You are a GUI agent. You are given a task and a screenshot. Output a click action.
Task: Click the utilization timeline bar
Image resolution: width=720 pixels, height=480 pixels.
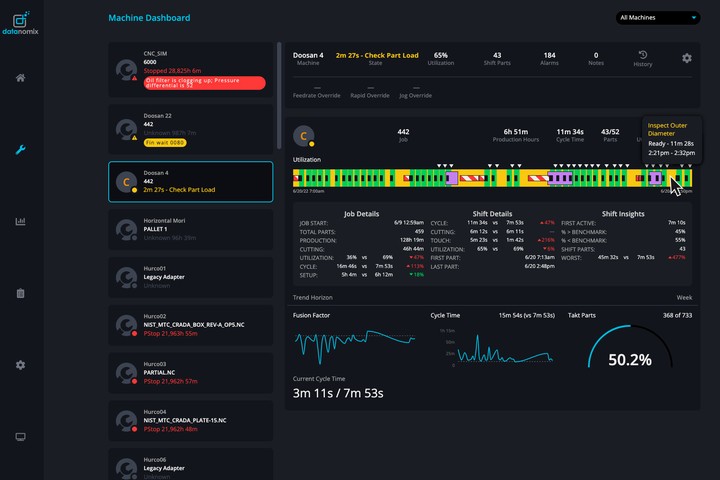point(492,178)
